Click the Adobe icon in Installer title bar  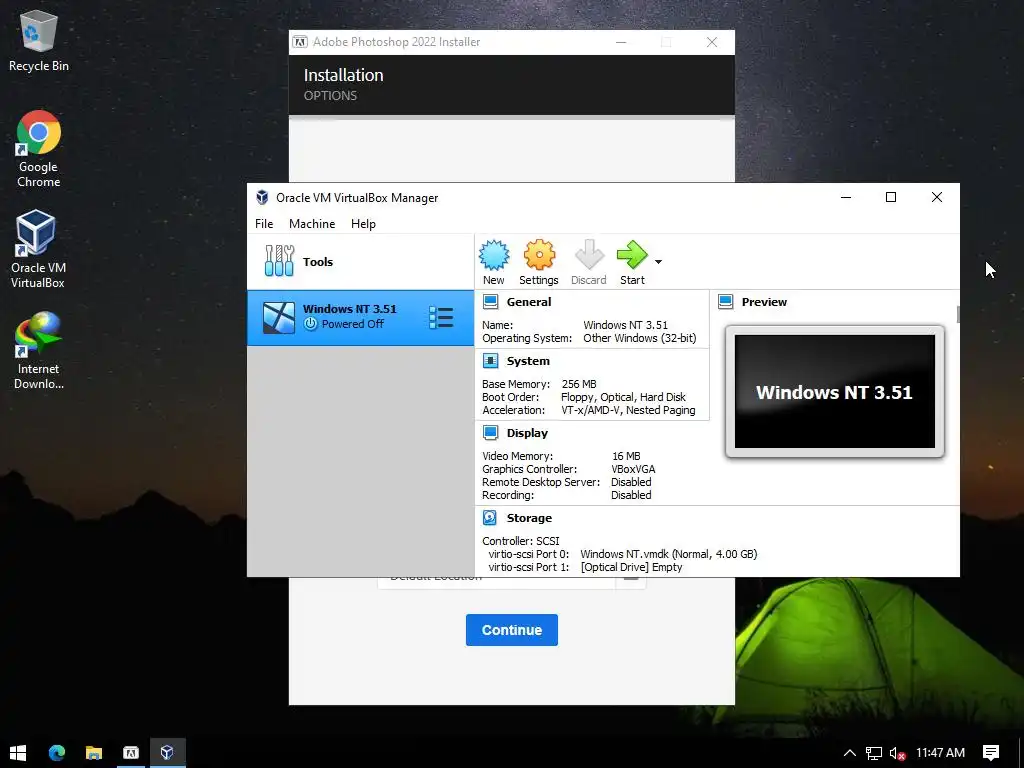tap(300, 42)
